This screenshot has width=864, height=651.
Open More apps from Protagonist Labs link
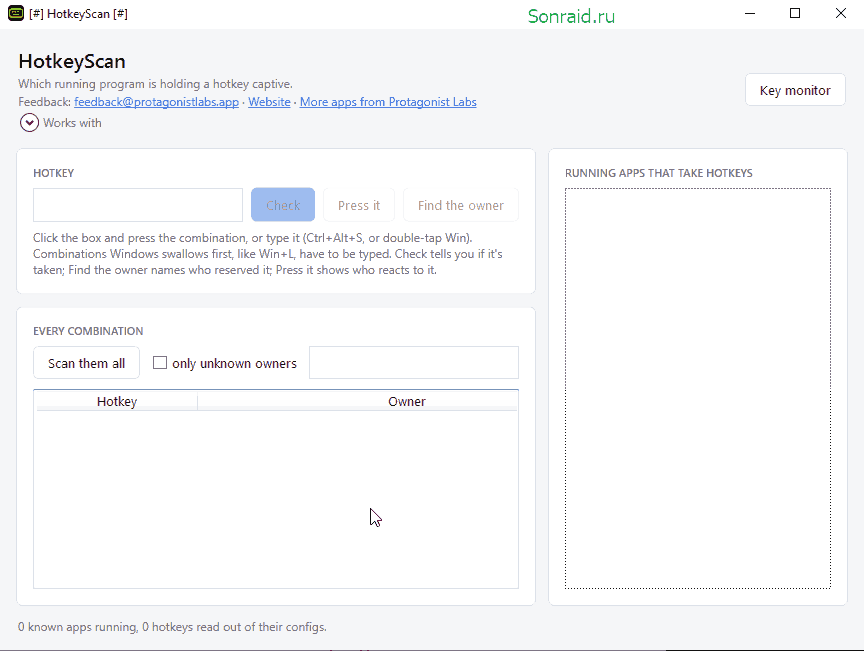pos(388,102)
